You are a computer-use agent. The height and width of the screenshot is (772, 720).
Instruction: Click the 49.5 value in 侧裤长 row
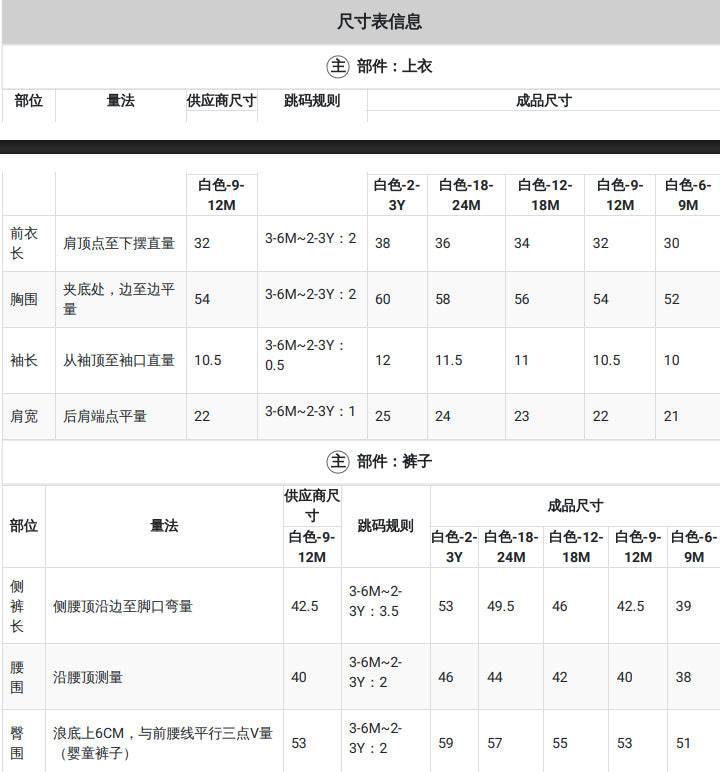(x=501, y=606)
